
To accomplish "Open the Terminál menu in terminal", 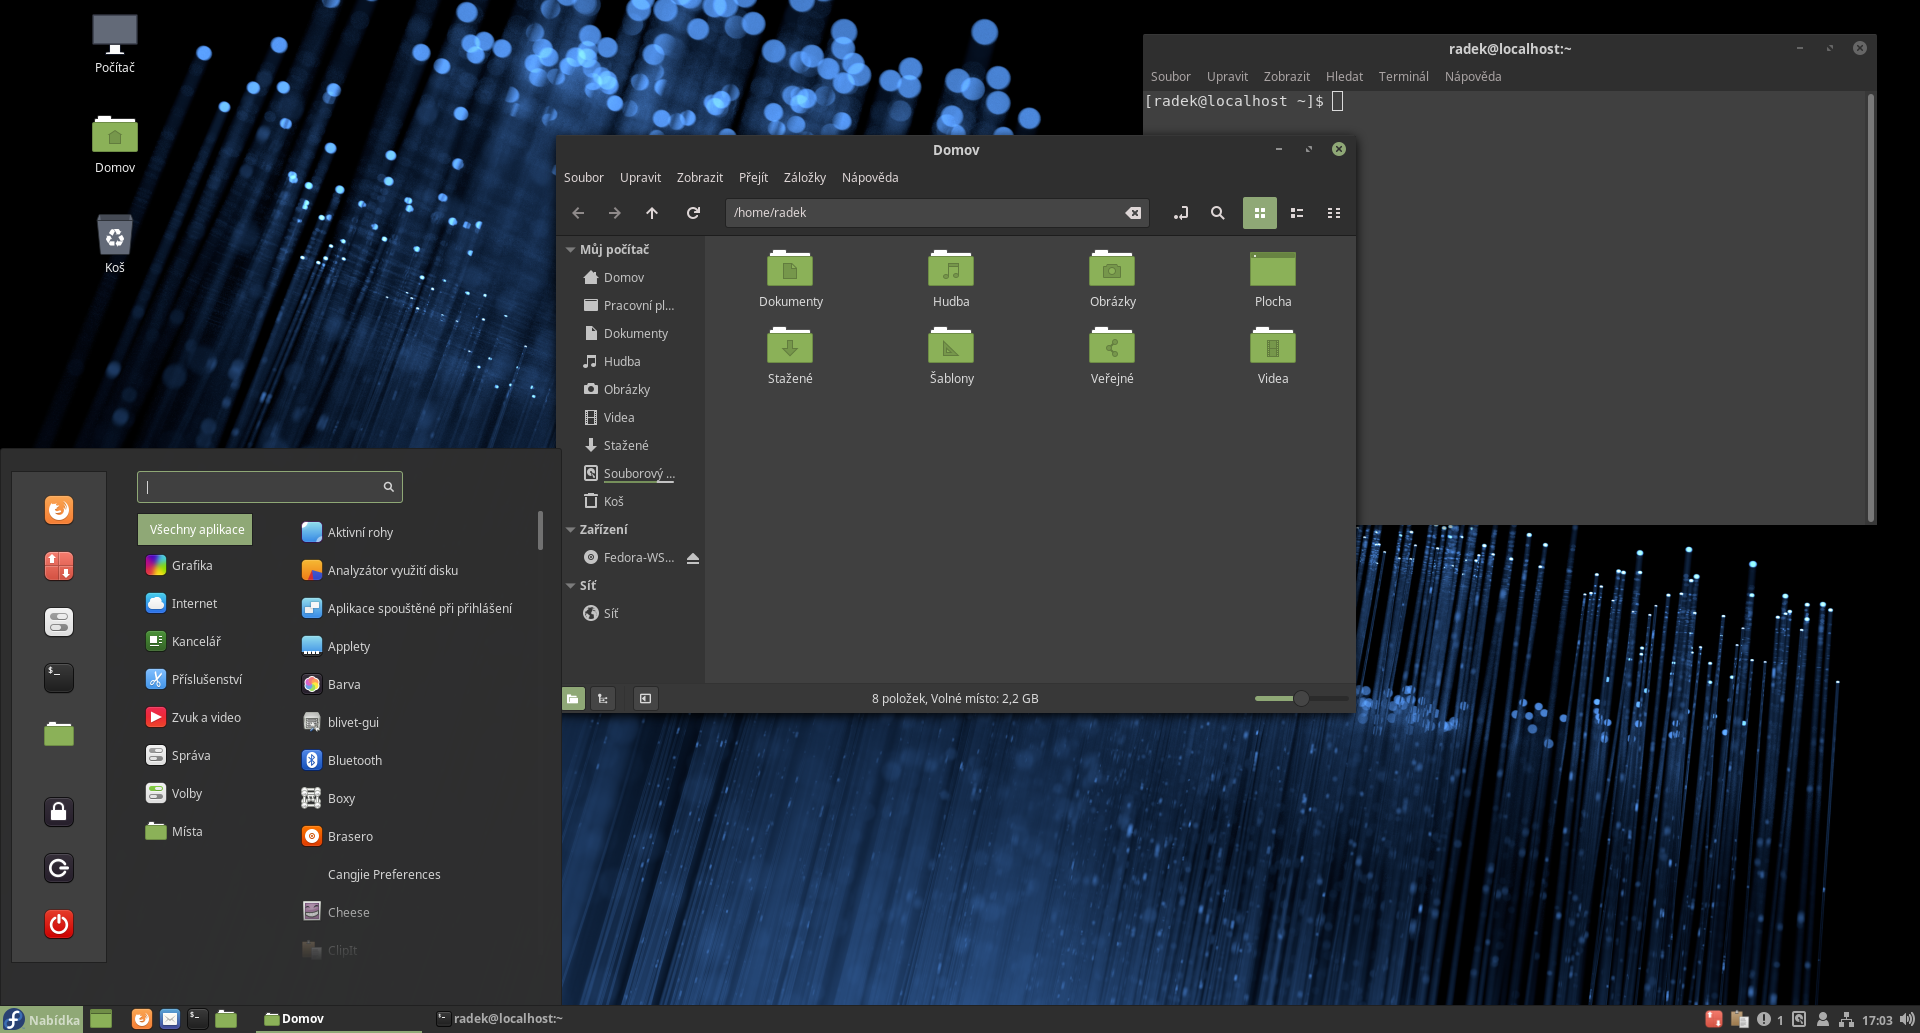I will (x=1403, y=77).
